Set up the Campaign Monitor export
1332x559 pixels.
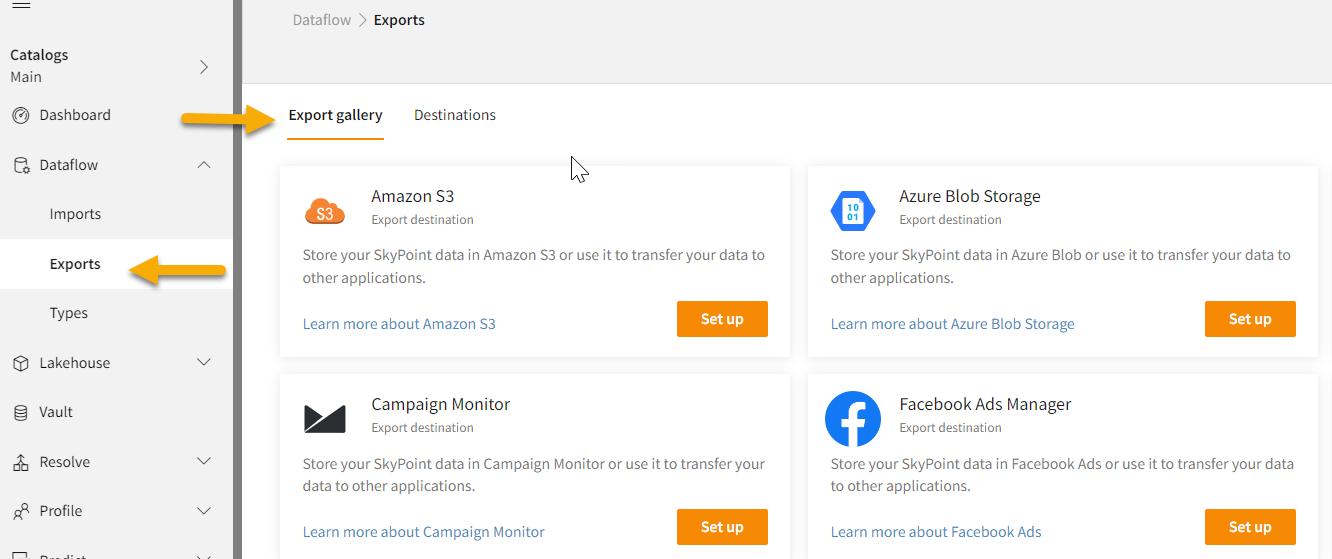coord(722,527)
